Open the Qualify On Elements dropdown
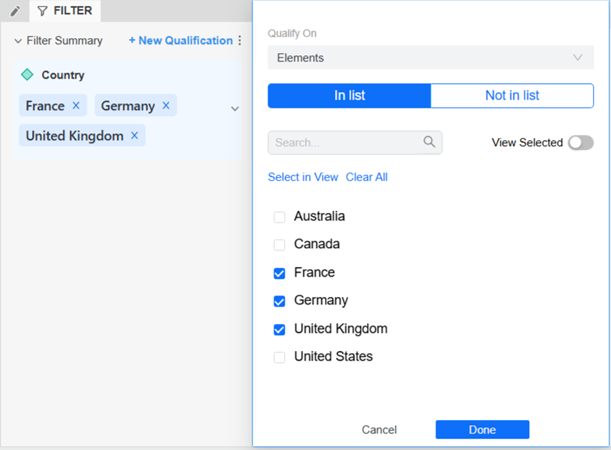The image size is (611, 450). (430, 58)
